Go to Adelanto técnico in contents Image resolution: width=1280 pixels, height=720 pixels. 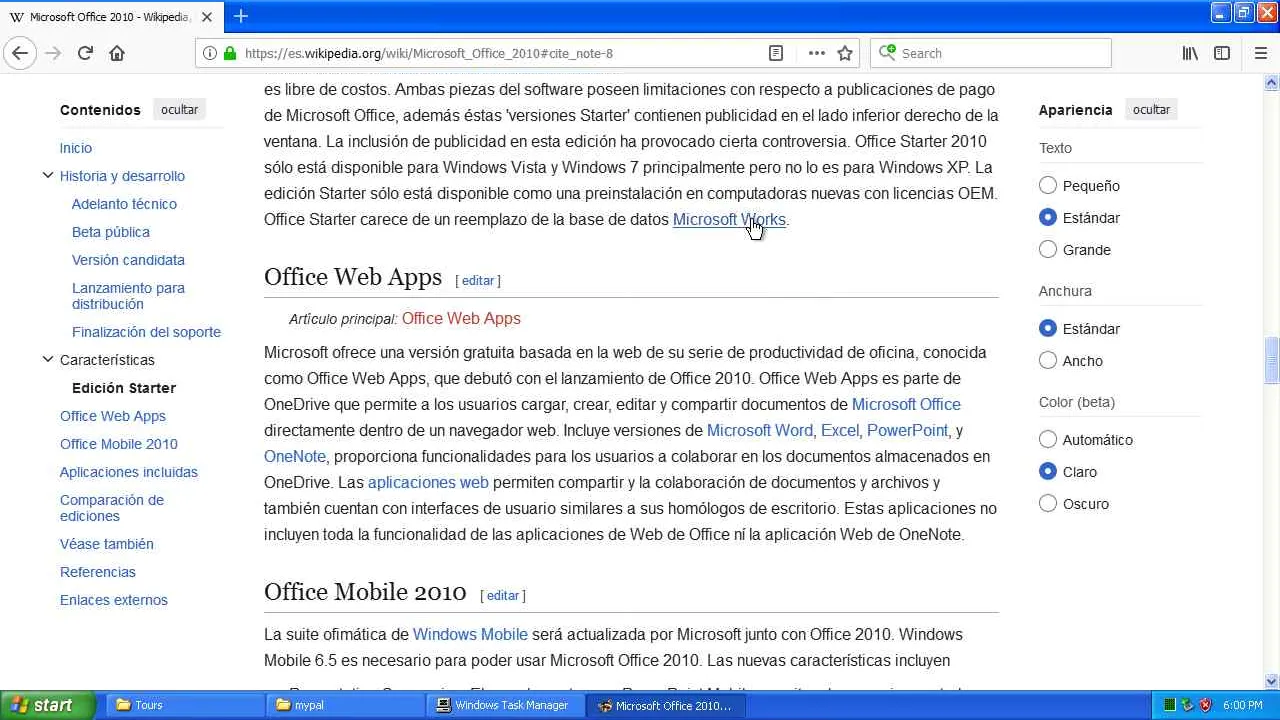click(x=124, y=204)
